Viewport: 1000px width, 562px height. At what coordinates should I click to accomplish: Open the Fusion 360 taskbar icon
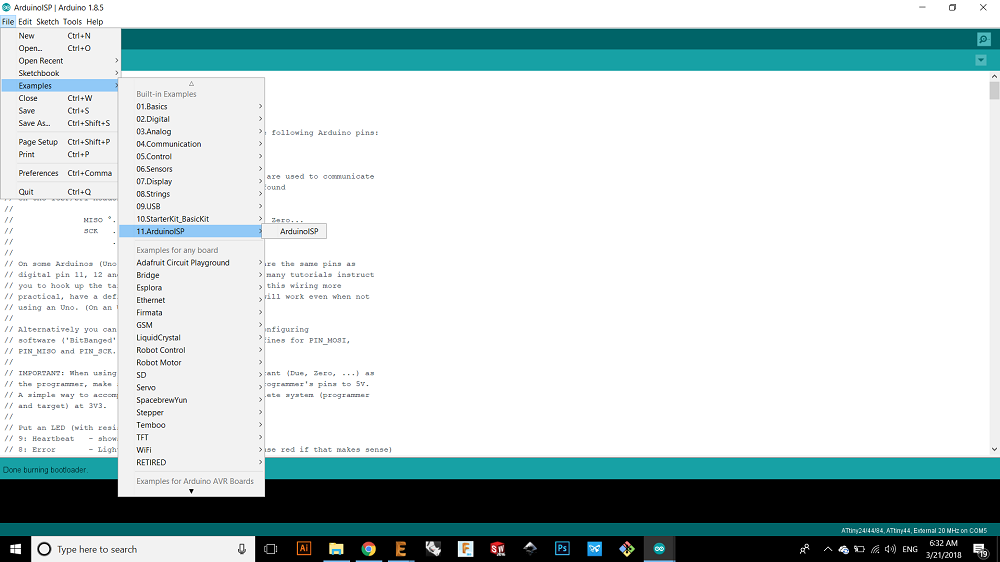click(x=466, y=549)
